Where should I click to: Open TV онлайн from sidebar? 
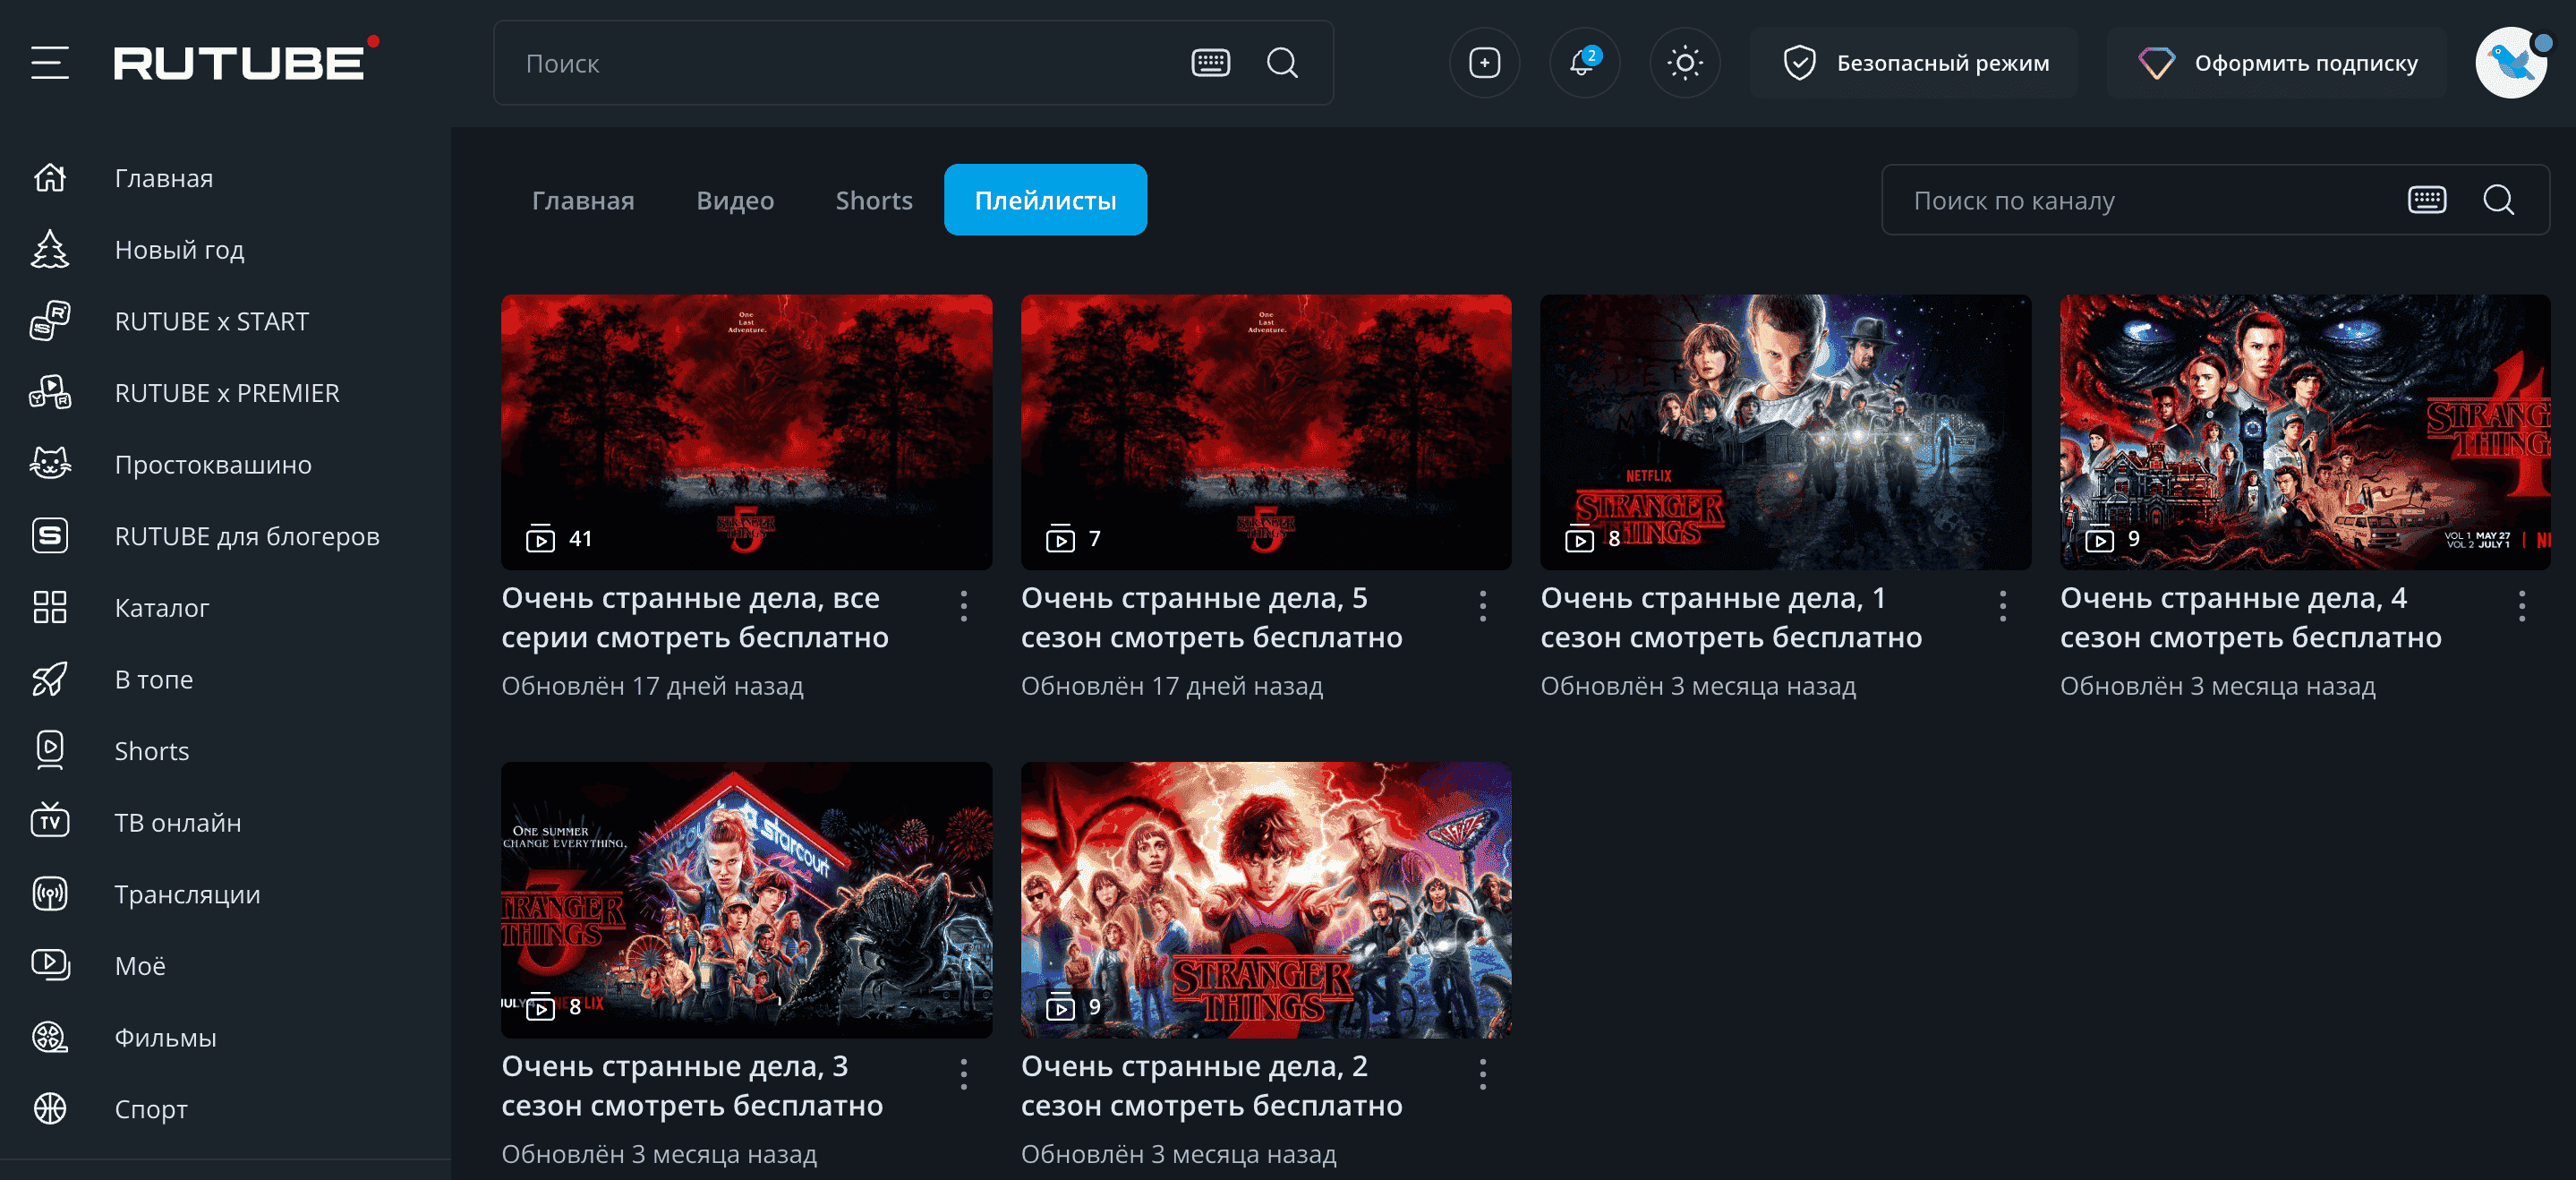tap(177, 822)
